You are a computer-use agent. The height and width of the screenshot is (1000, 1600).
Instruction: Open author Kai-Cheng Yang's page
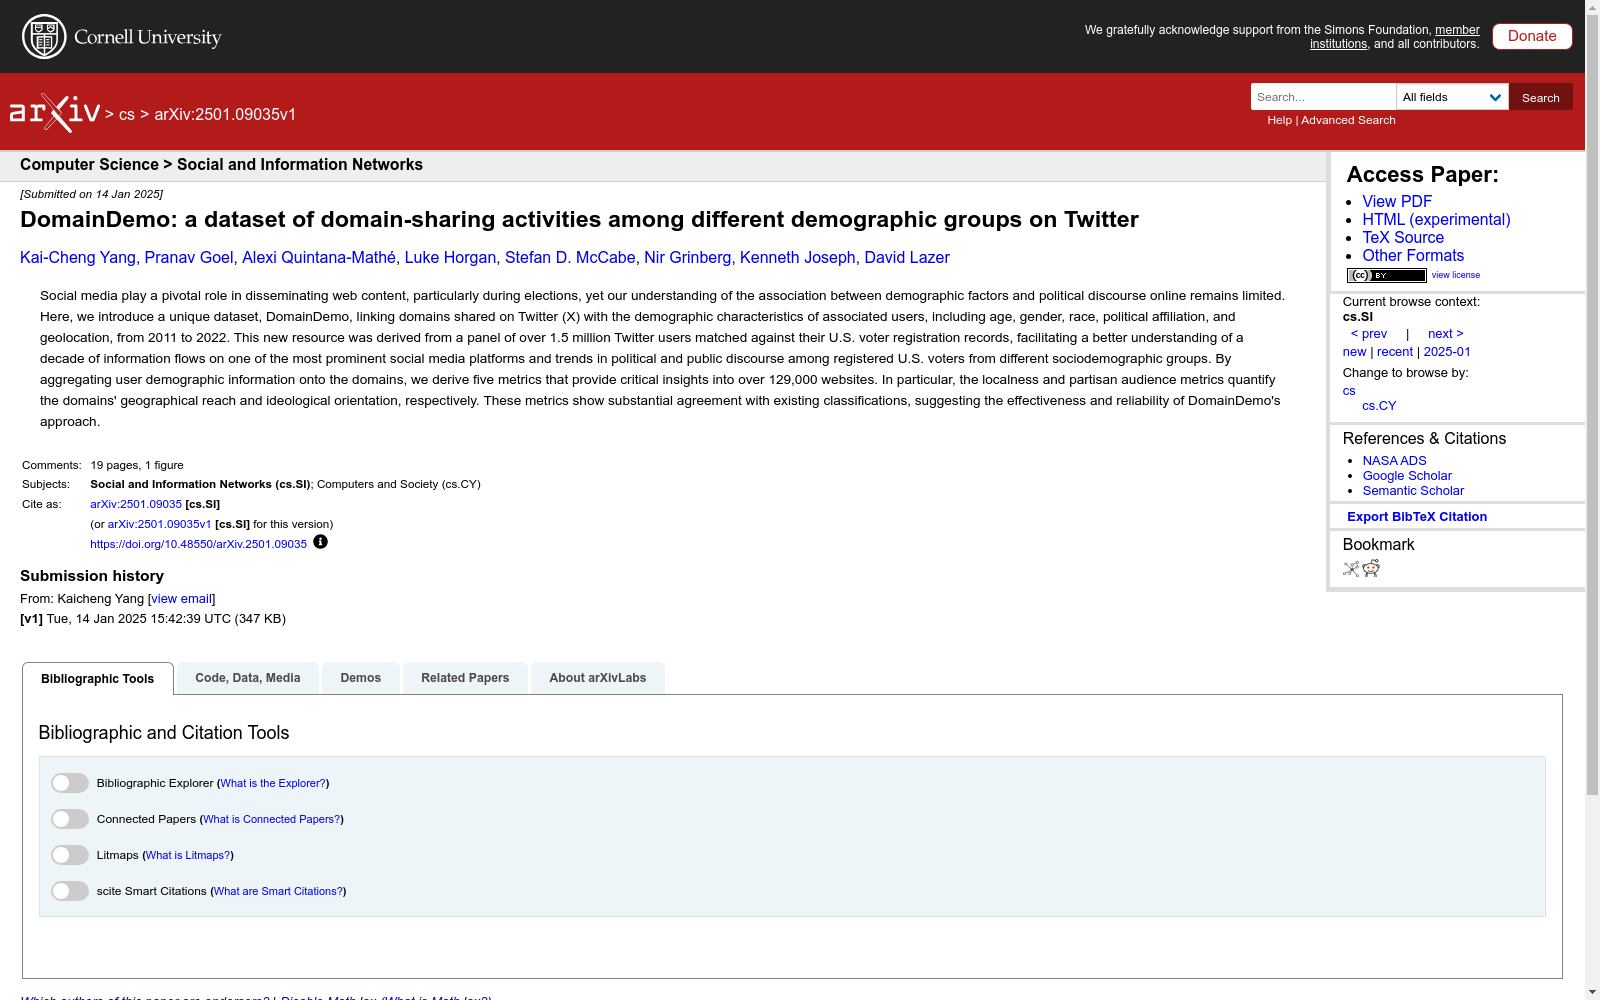[x=78, y=258]
